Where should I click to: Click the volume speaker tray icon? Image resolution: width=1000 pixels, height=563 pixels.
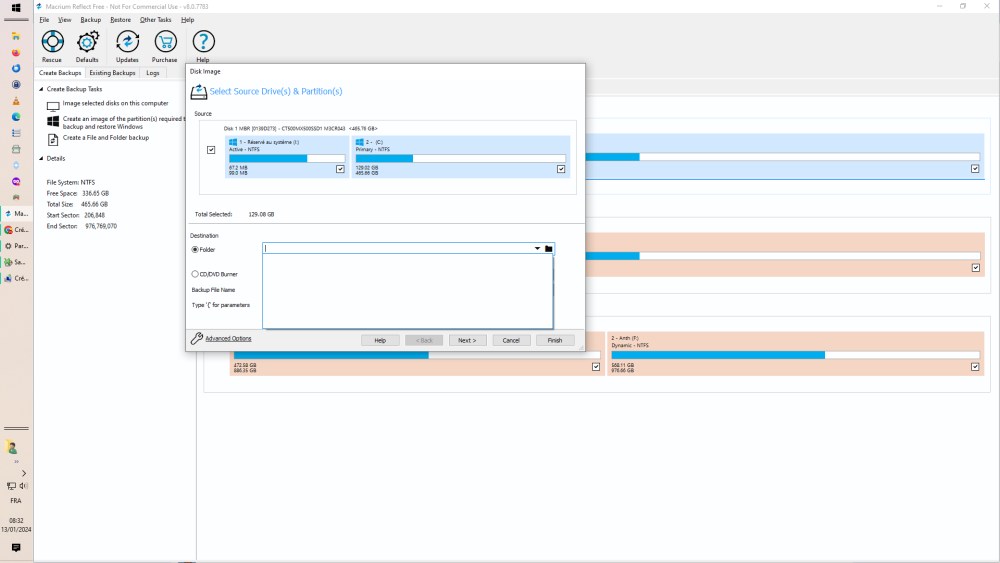pyautogui.click(x=24, y=486)
